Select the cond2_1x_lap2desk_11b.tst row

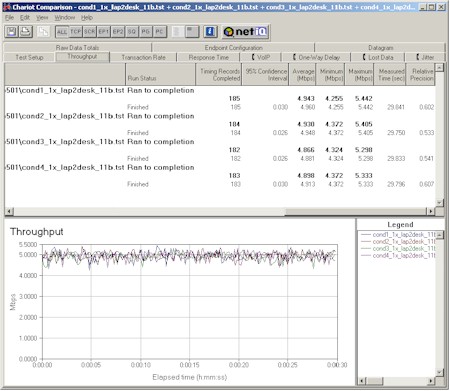[220, 116]
